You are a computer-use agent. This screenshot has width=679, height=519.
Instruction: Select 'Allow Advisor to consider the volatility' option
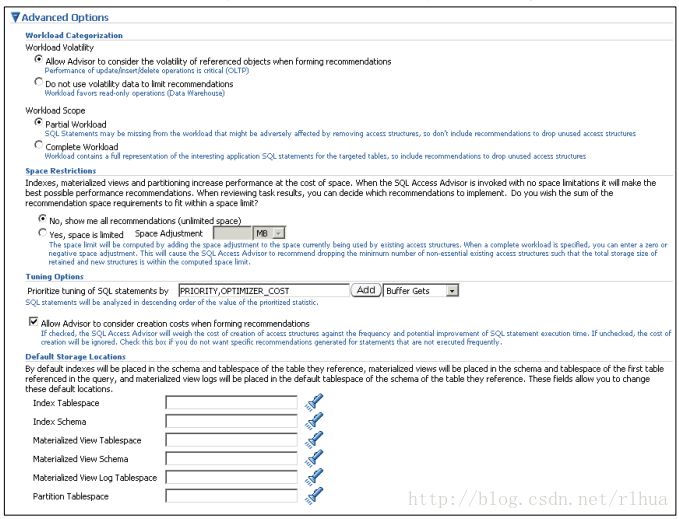click(39, 59)
